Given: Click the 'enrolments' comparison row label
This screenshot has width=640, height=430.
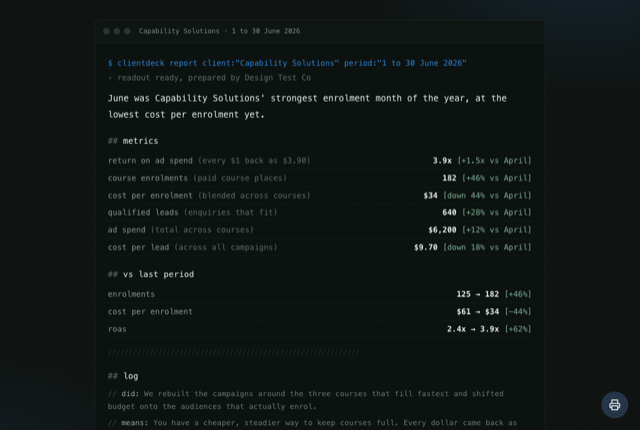Looking at the screenshot, I should pyautogui.click(x=131, y=294).
